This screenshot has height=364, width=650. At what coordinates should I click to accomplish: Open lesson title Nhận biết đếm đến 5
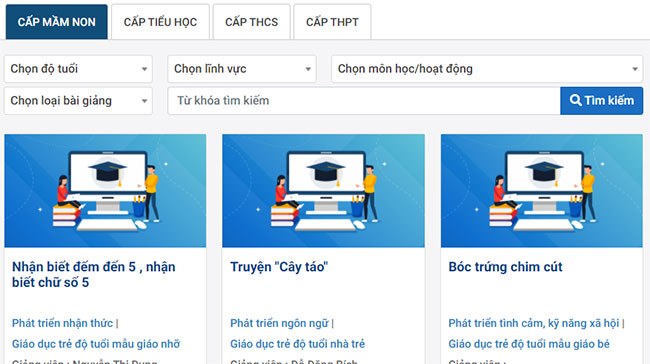[94, 274]
